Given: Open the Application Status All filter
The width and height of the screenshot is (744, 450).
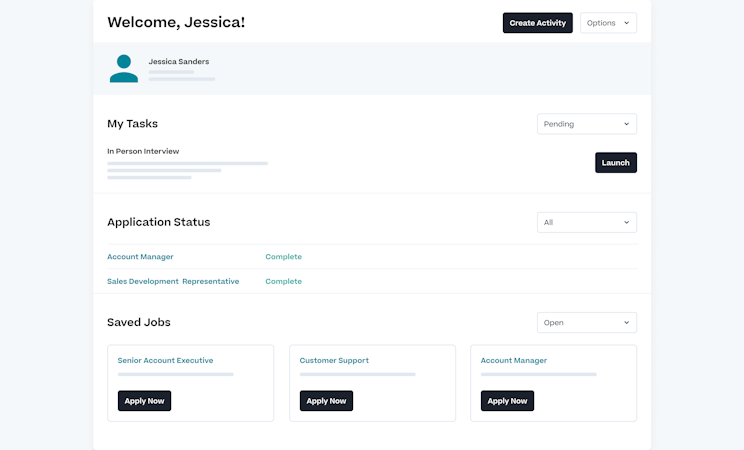Looking at the screenshot, I should (586, 222).
